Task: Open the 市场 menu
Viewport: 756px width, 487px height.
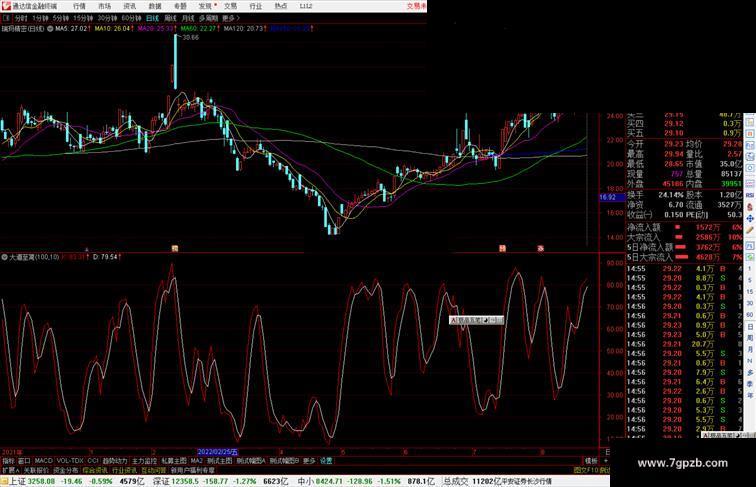Action: tap(104, 6)
